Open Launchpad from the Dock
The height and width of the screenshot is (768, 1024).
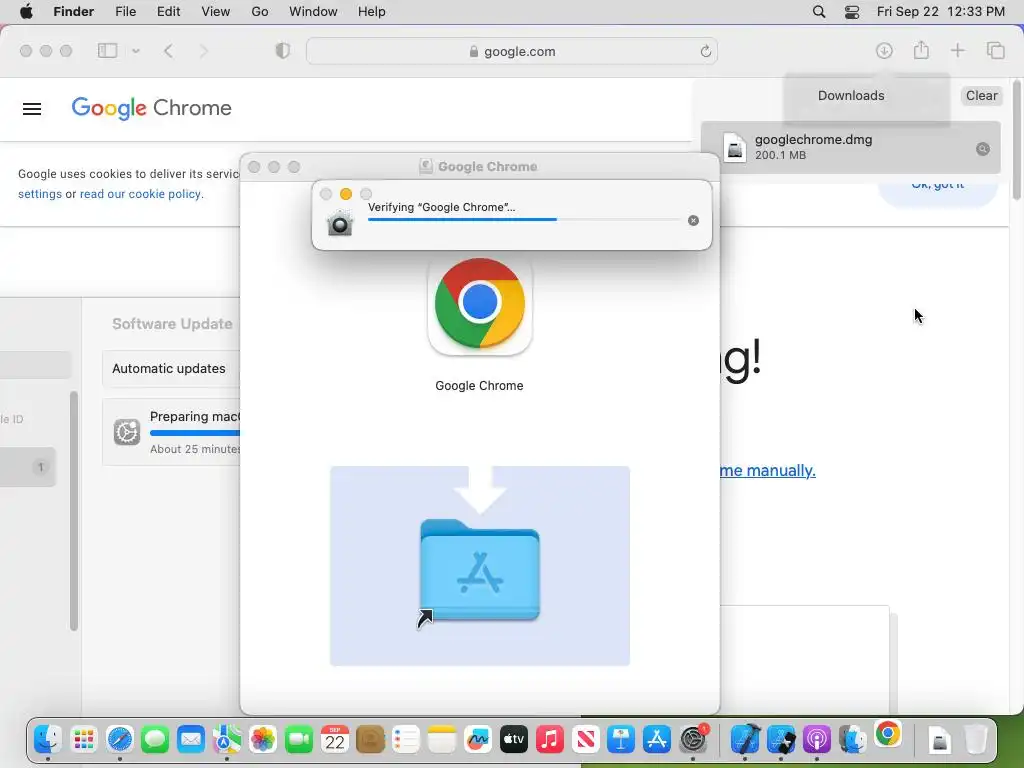click(84, 739)
